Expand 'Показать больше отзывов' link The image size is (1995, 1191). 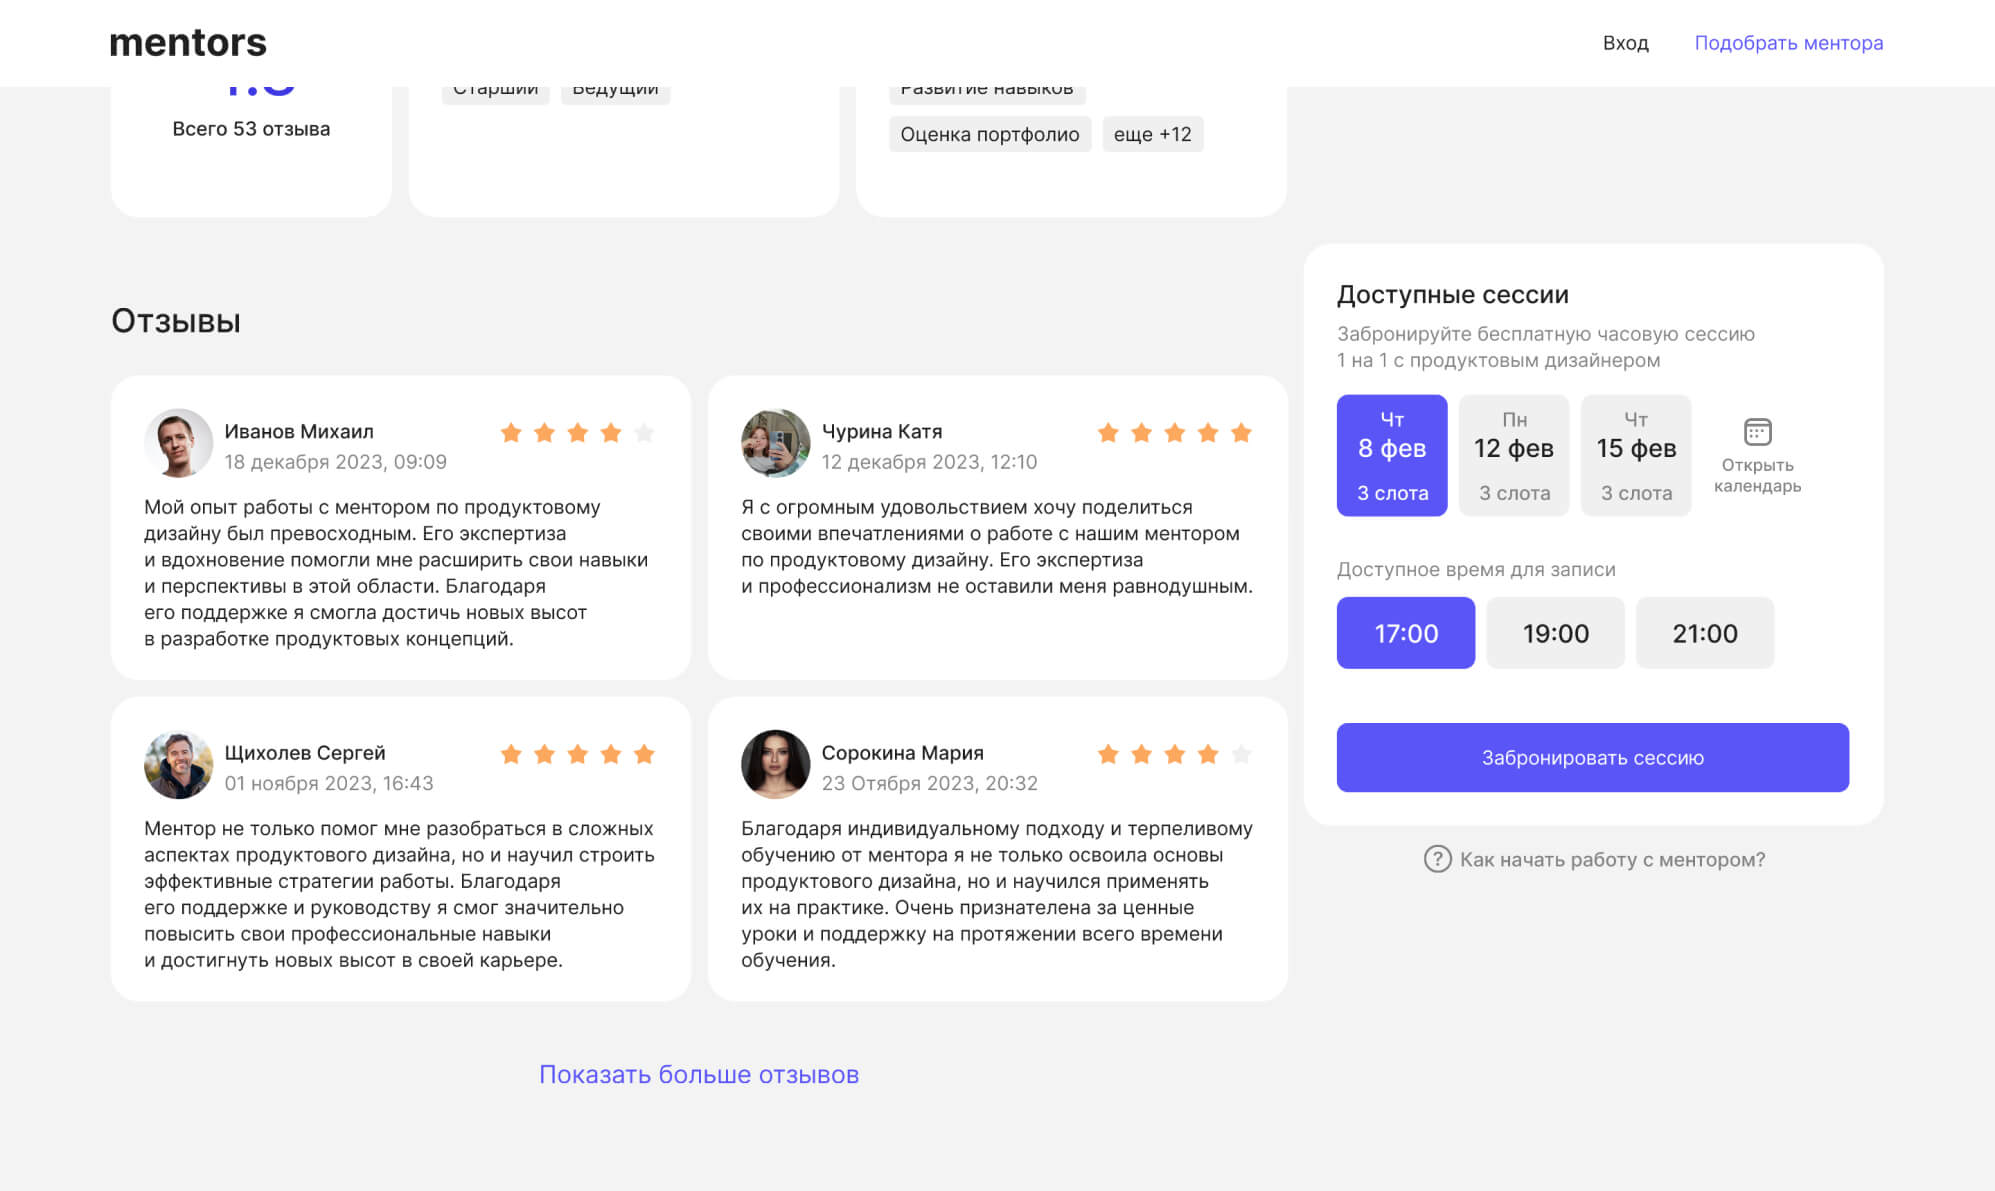tap(698, 1074)
